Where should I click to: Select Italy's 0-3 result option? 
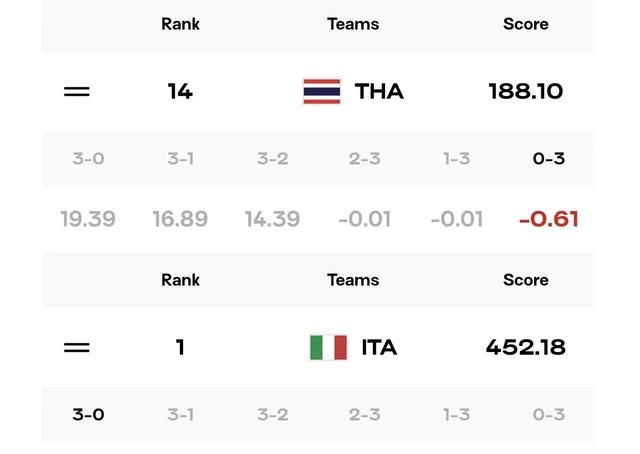[549, 414]
